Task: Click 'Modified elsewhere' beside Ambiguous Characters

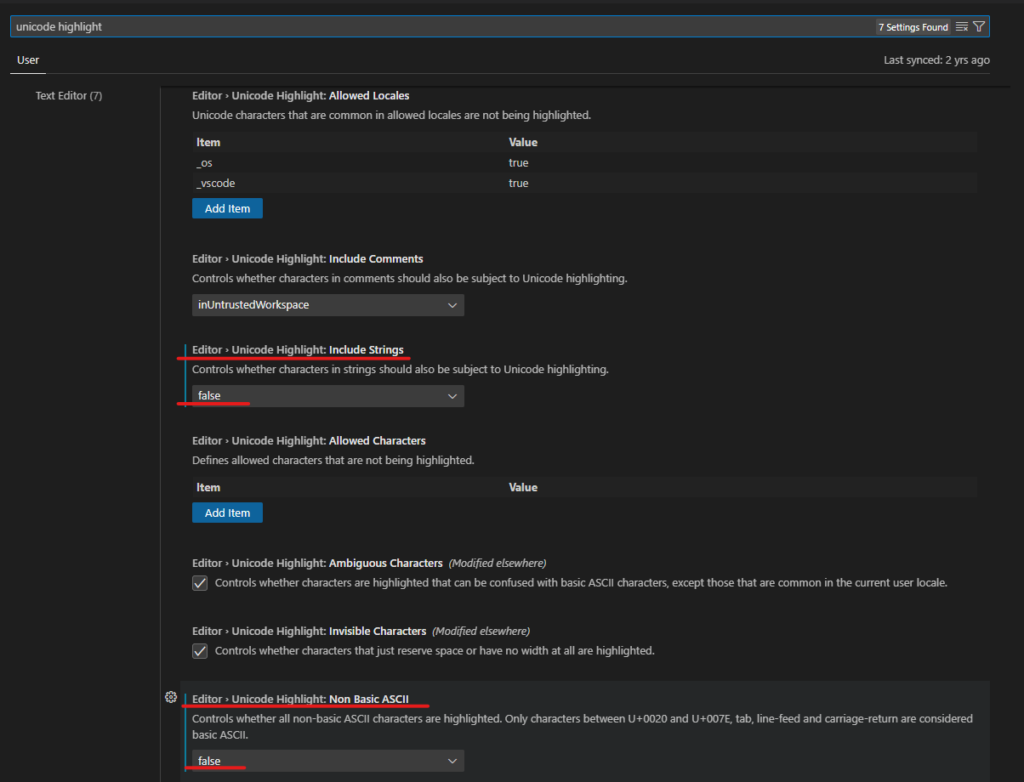Action: [x=497, y=563]
